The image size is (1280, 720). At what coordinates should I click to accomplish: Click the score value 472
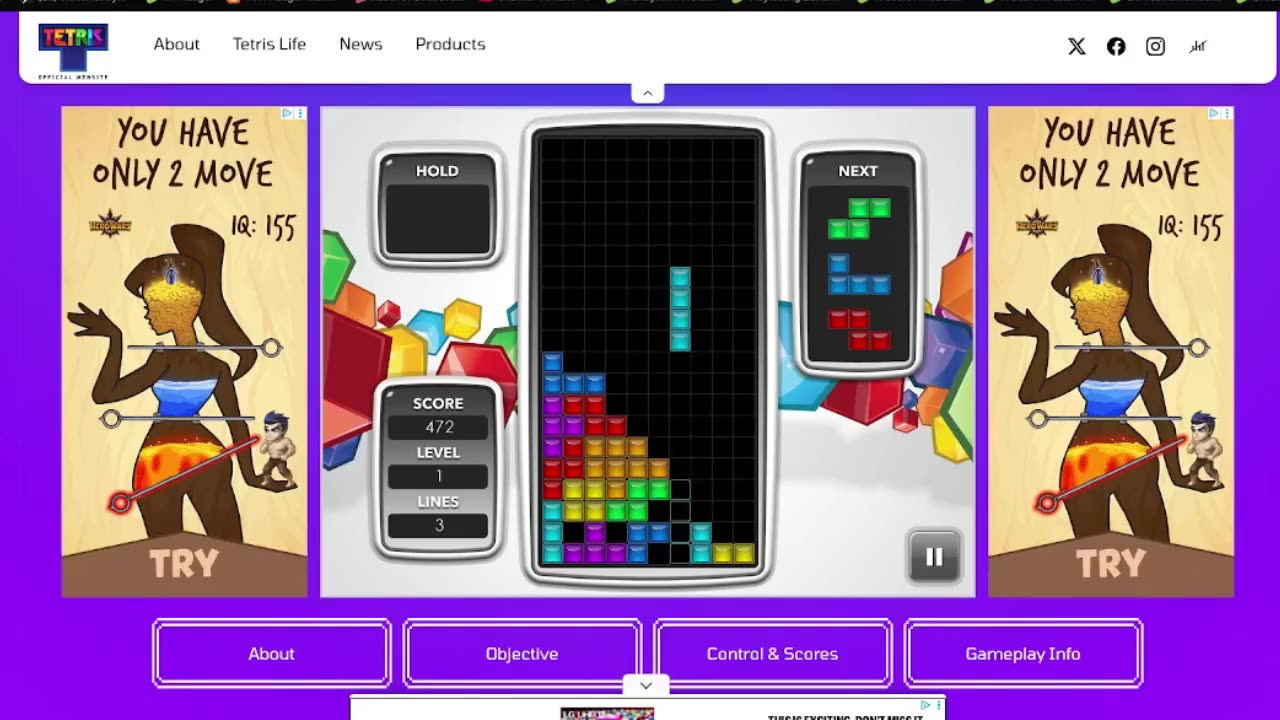pyautogui.click(x=438, y=427)
